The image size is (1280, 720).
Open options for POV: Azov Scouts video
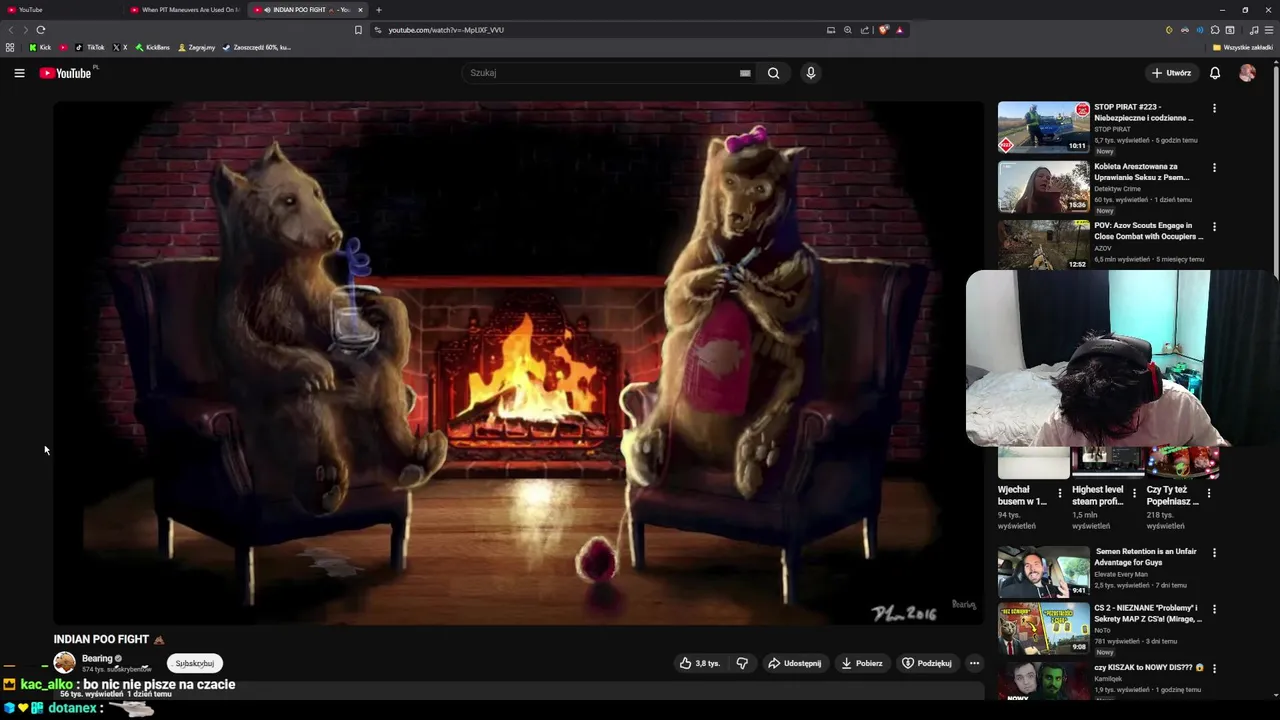(1214, 227)
